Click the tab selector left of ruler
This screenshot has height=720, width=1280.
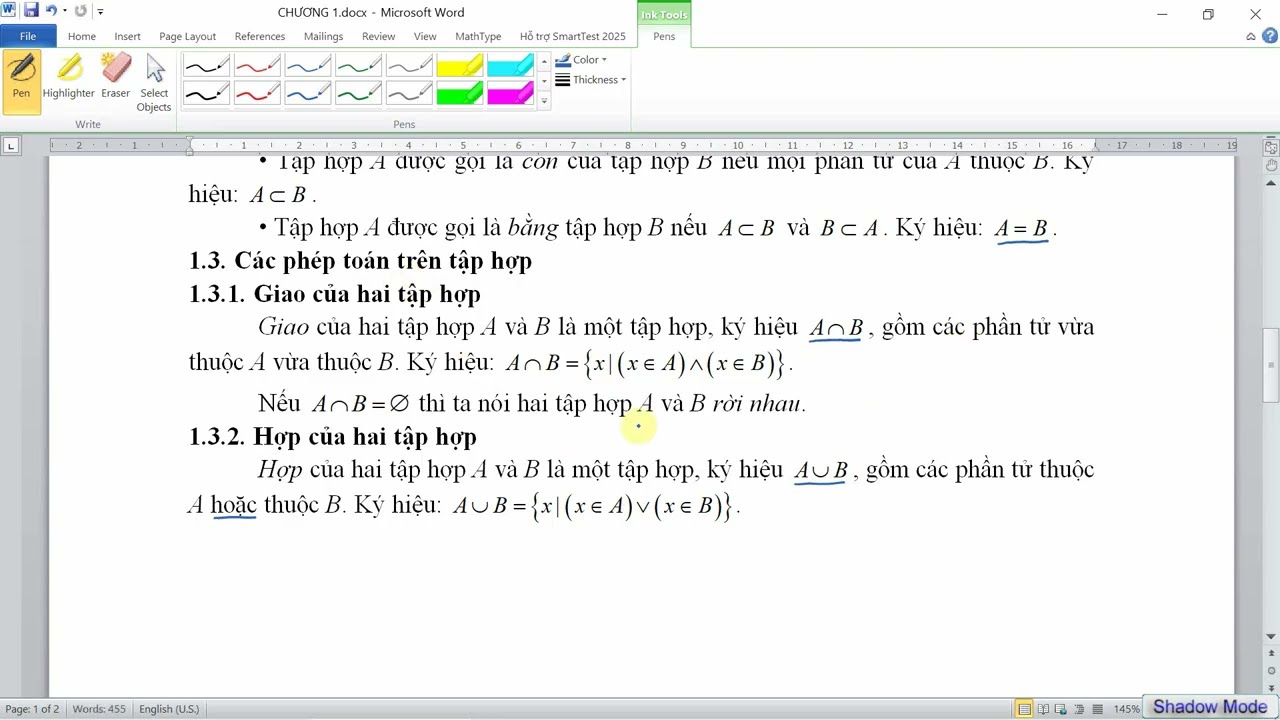(x=11, y=146)
